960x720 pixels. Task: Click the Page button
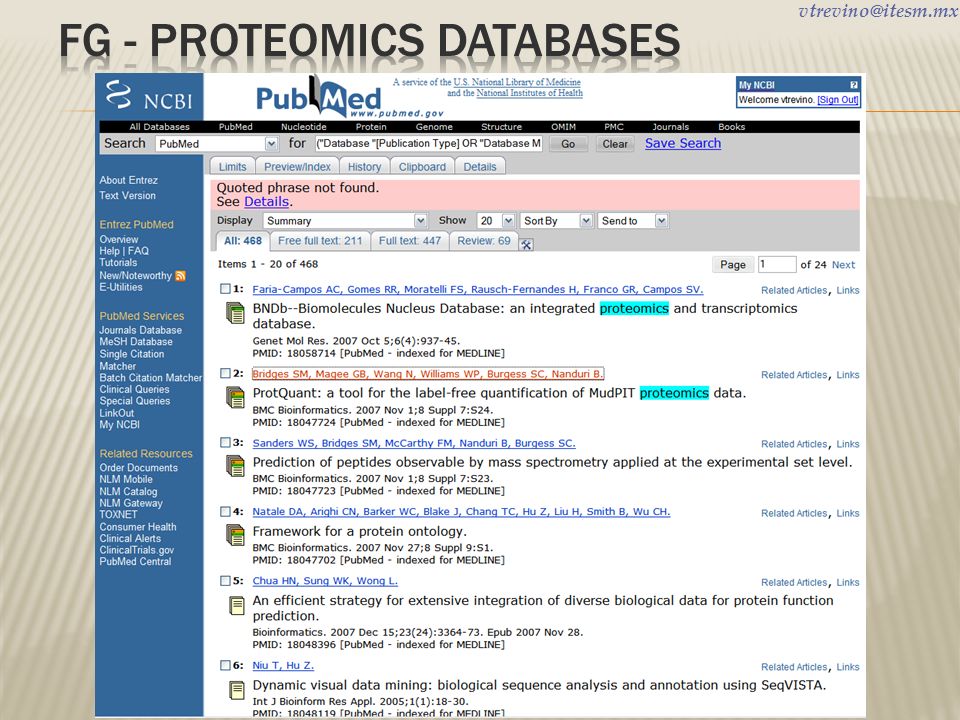click(733, 264)
